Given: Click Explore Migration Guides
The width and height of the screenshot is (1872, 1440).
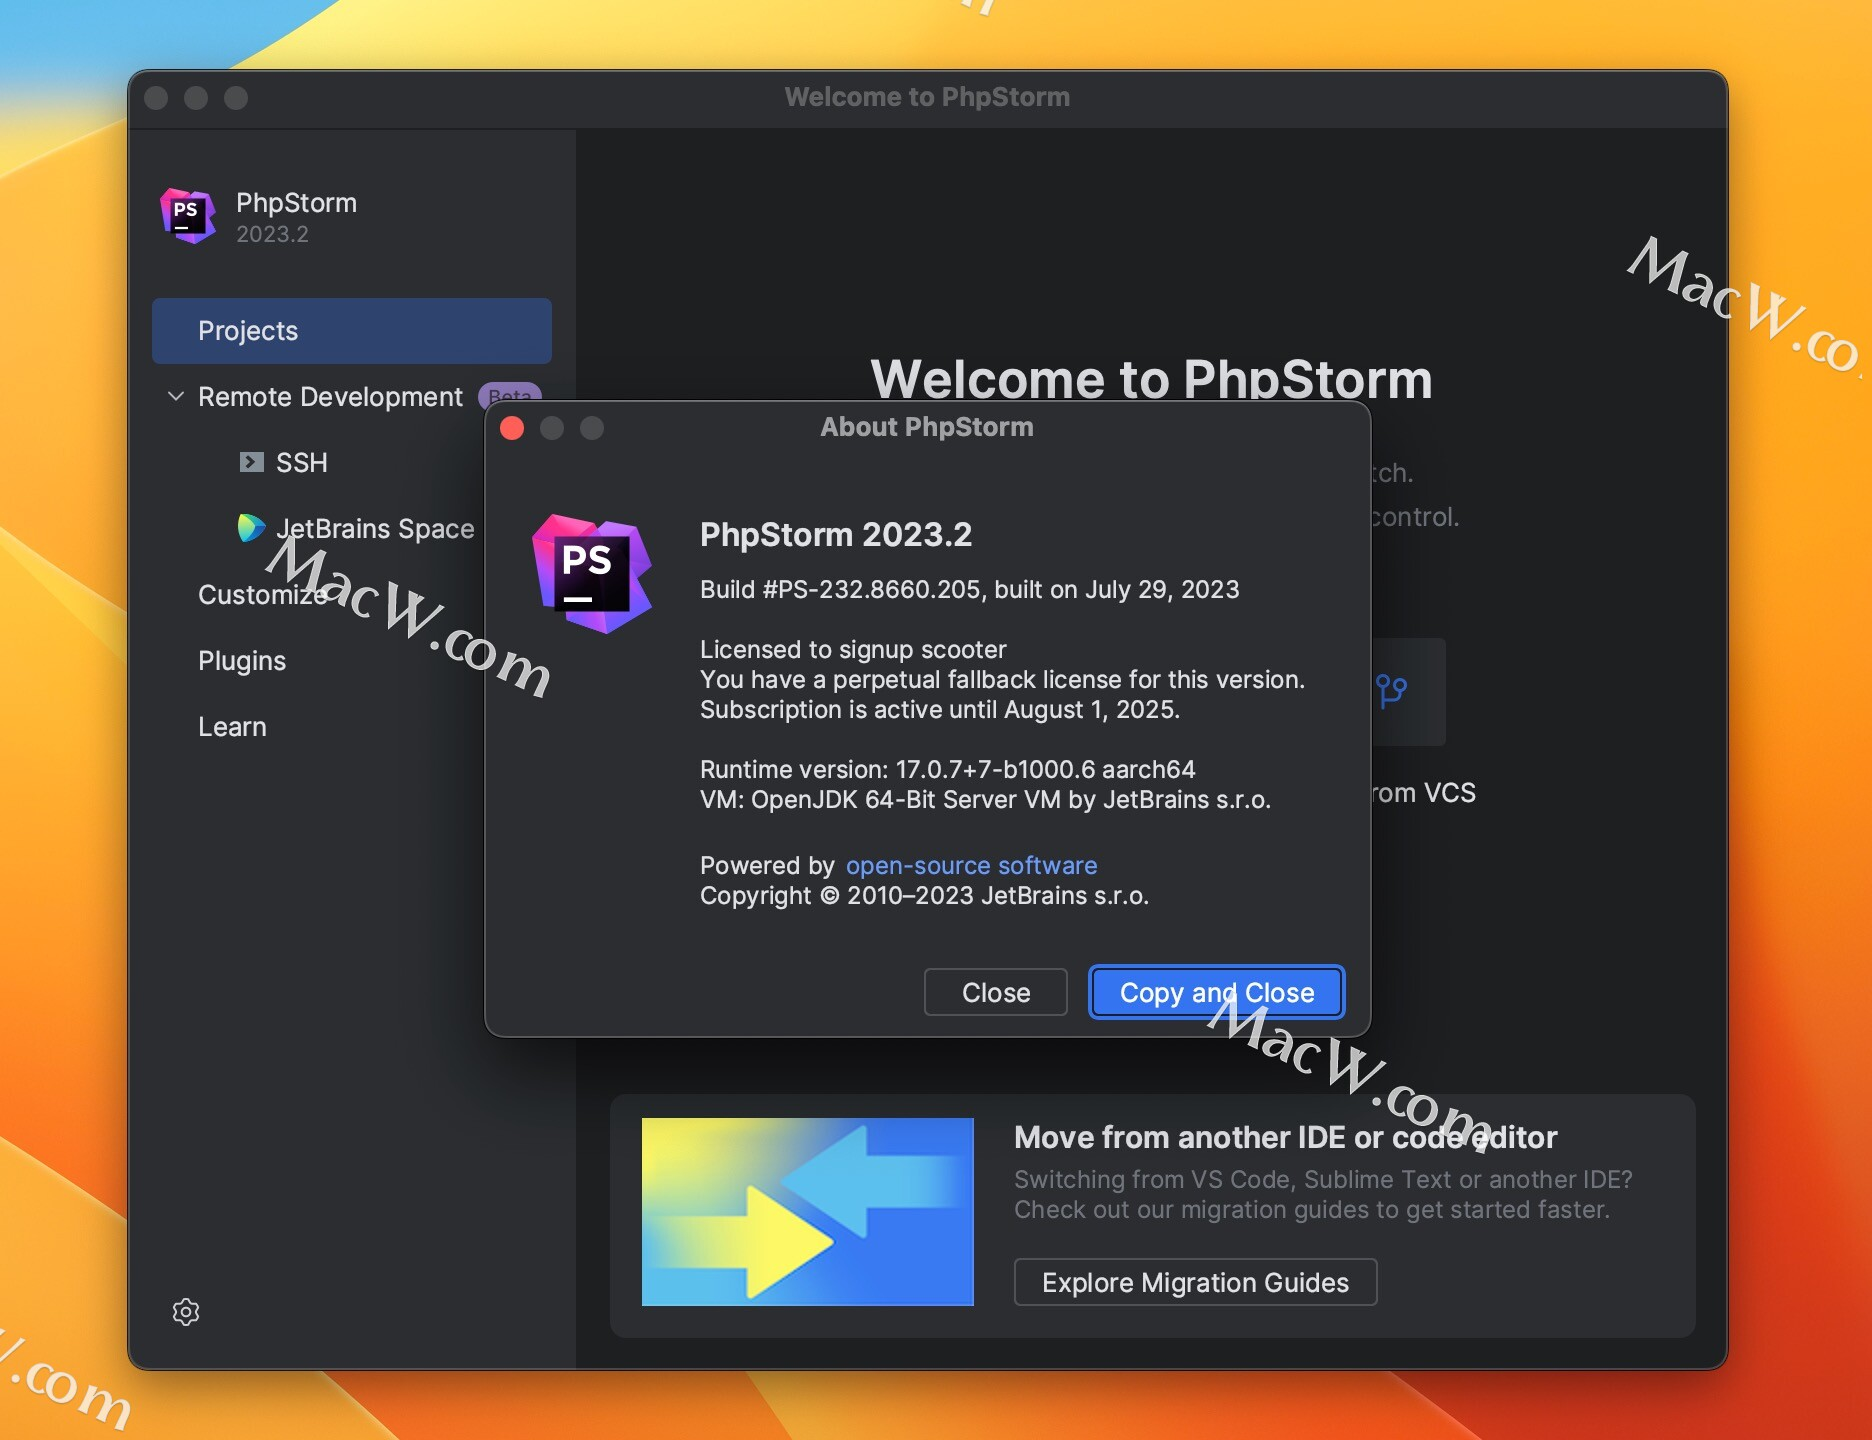Looking at the screenshot, I should point(1194,1282).
